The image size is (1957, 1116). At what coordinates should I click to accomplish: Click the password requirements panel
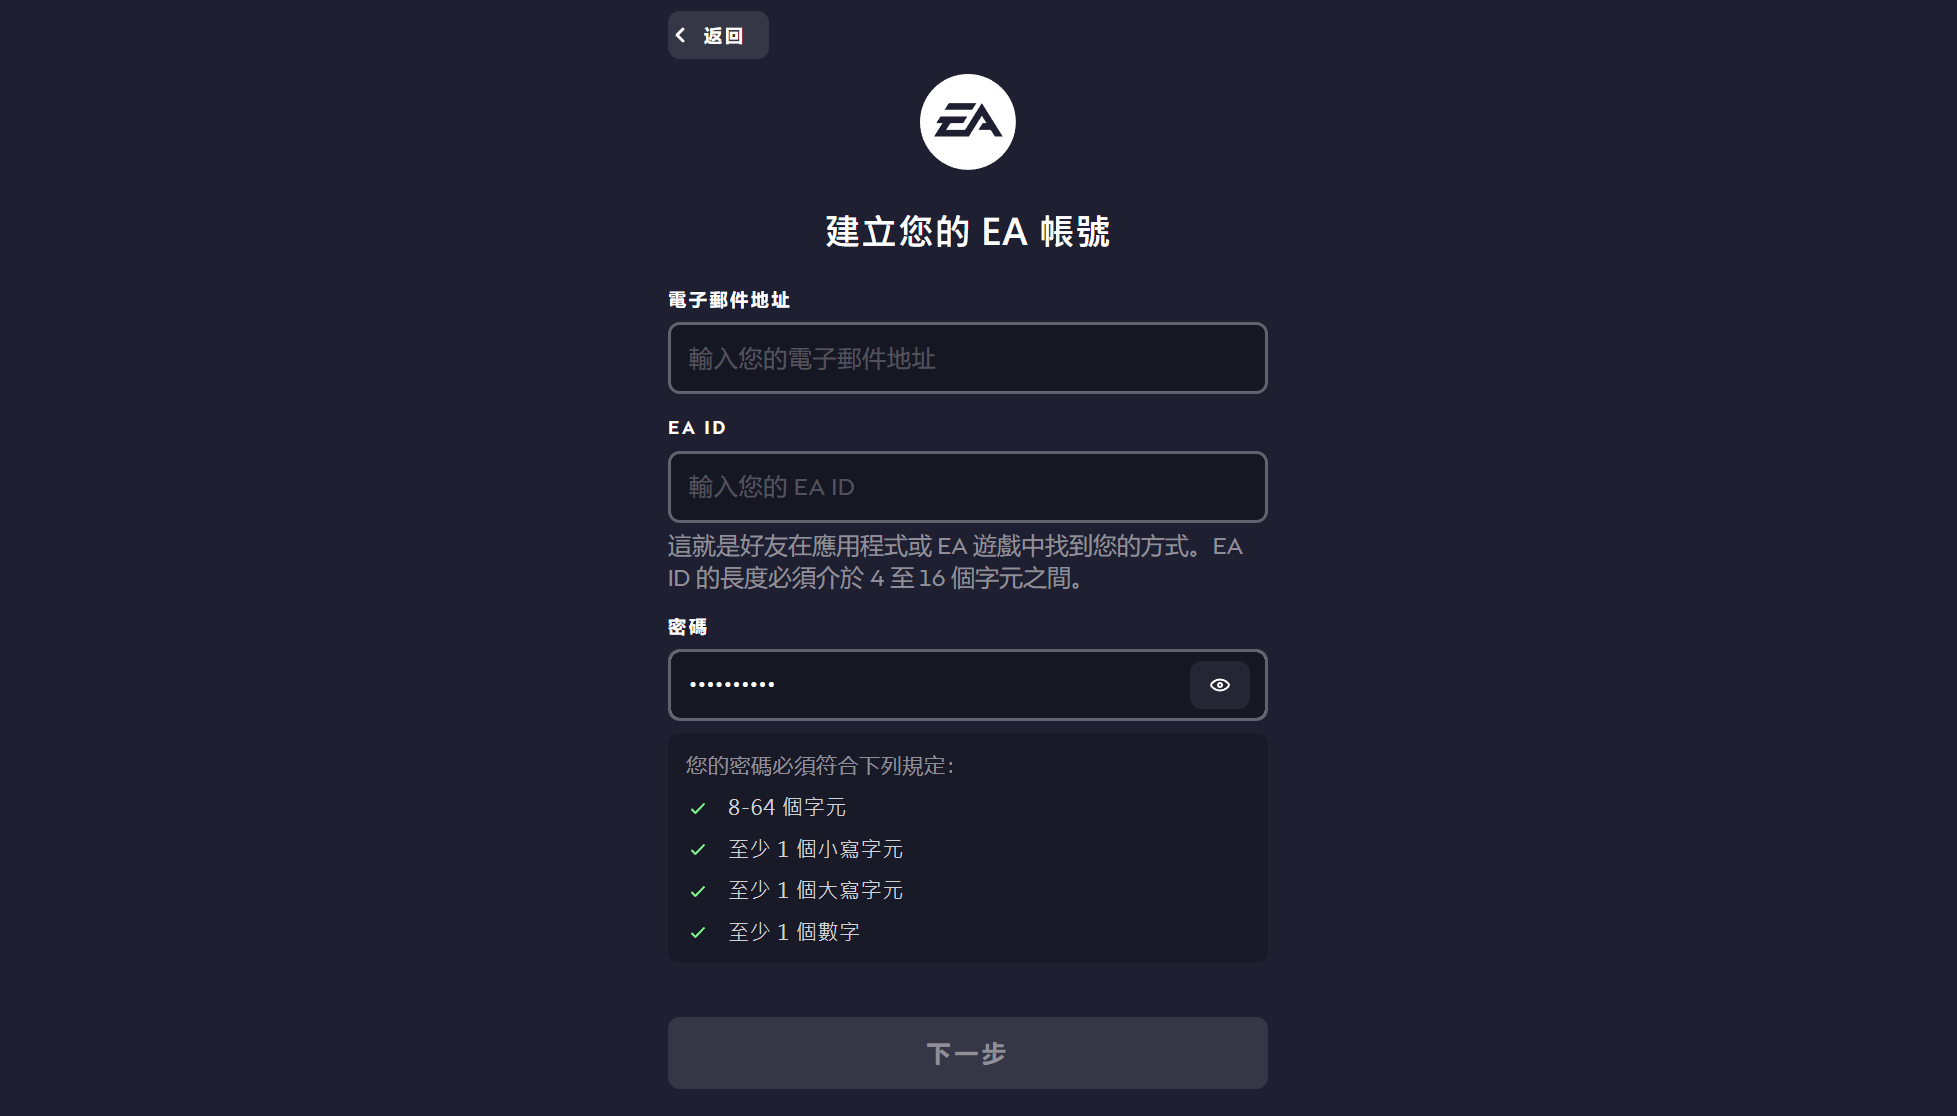coord(966,848)
